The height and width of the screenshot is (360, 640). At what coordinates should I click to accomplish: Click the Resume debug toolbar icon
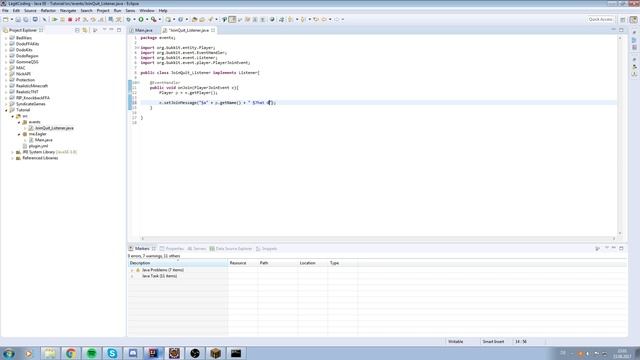tap(54, 19)
